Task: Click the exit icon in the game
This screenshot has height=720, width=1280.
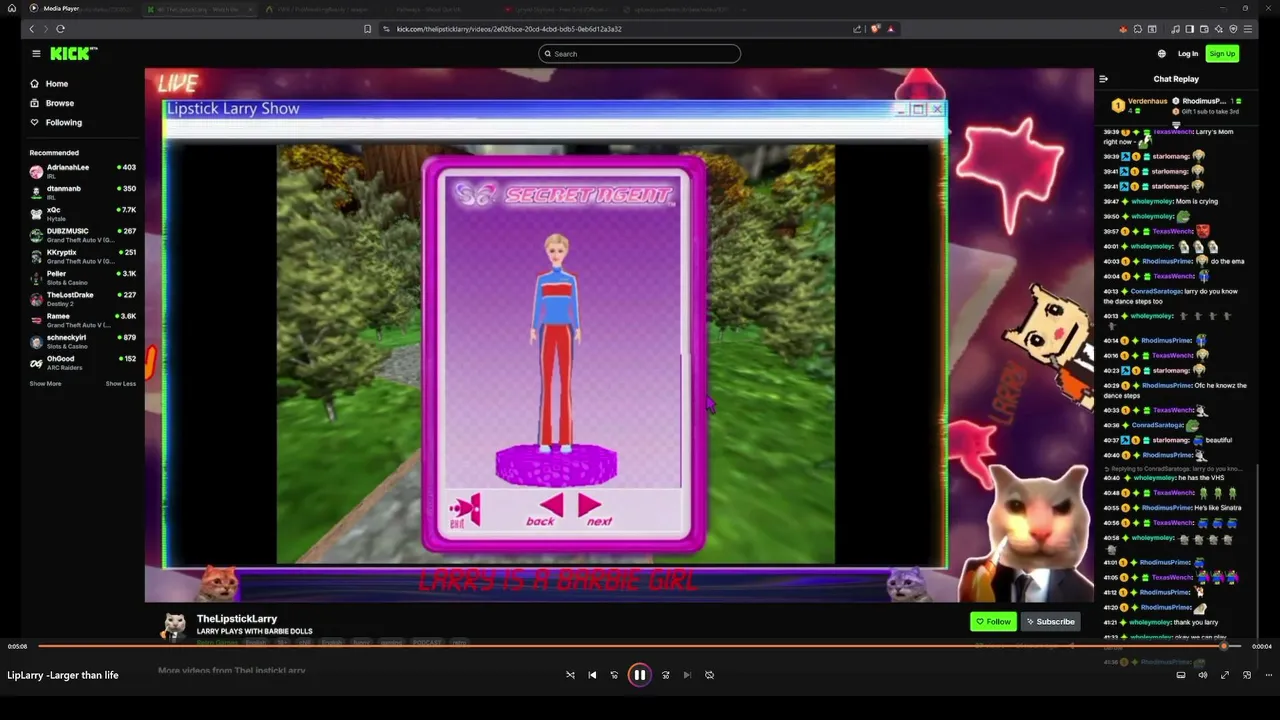Action: coord(466,510)
